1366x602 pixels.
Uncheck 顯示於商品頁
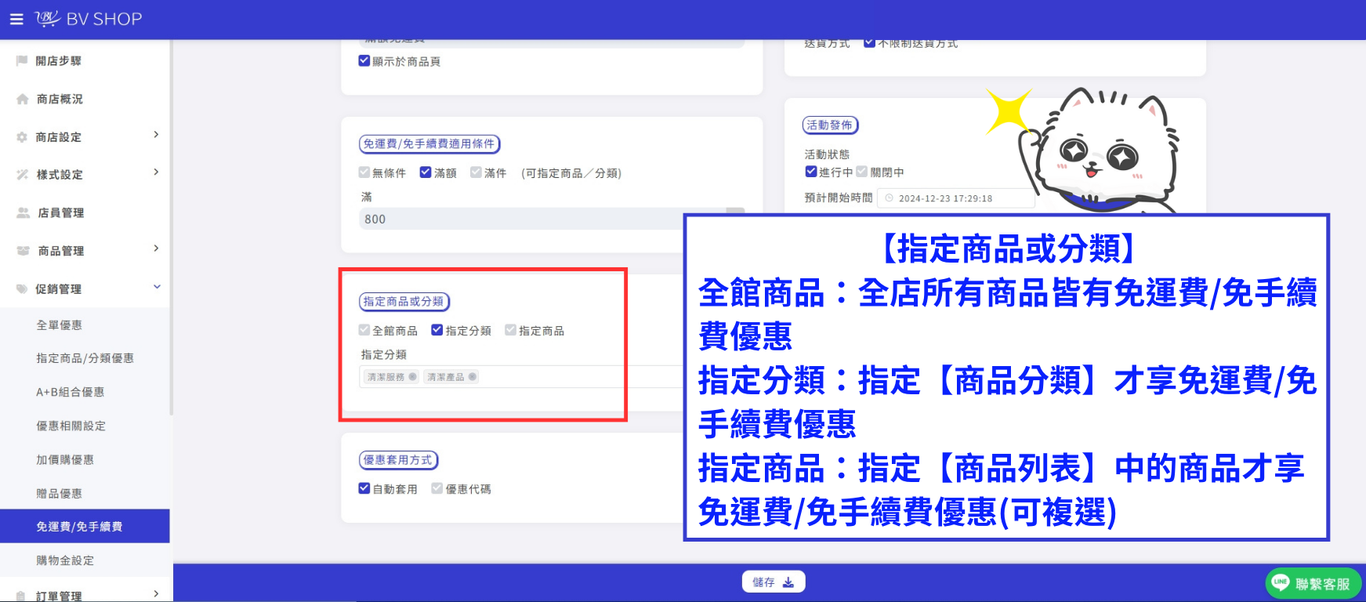[x=364, y=61]
